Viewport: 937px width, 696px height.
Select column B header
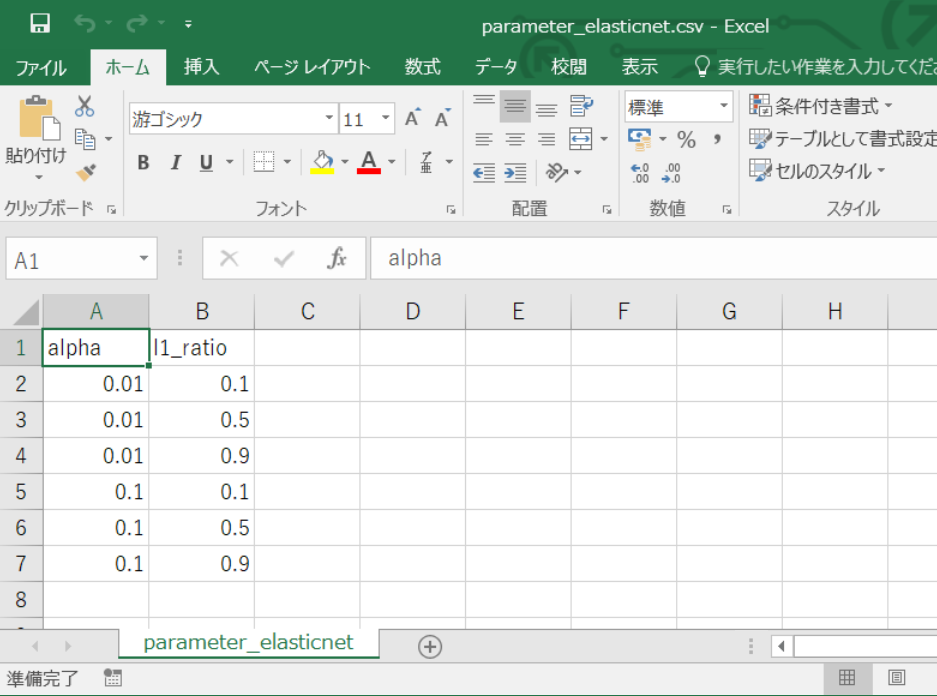tap(202, 311)
